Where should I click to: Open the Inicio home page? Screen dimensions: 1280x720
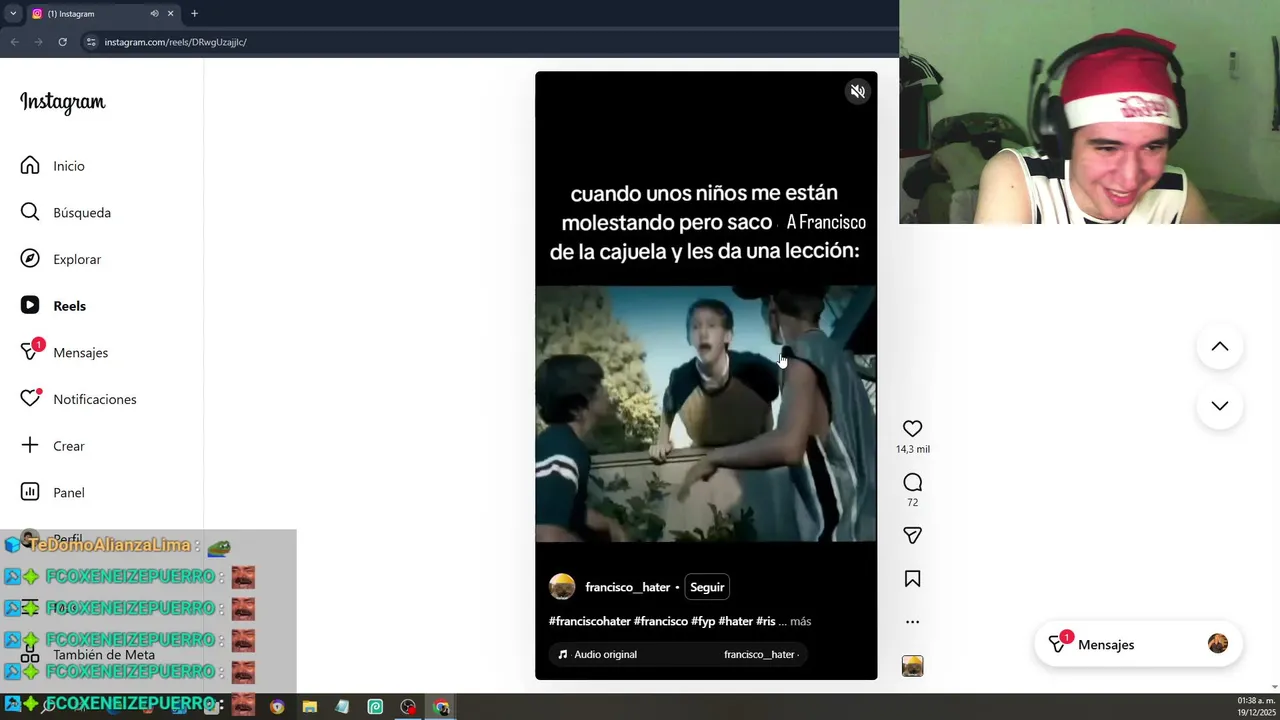[x=53, y=166]
